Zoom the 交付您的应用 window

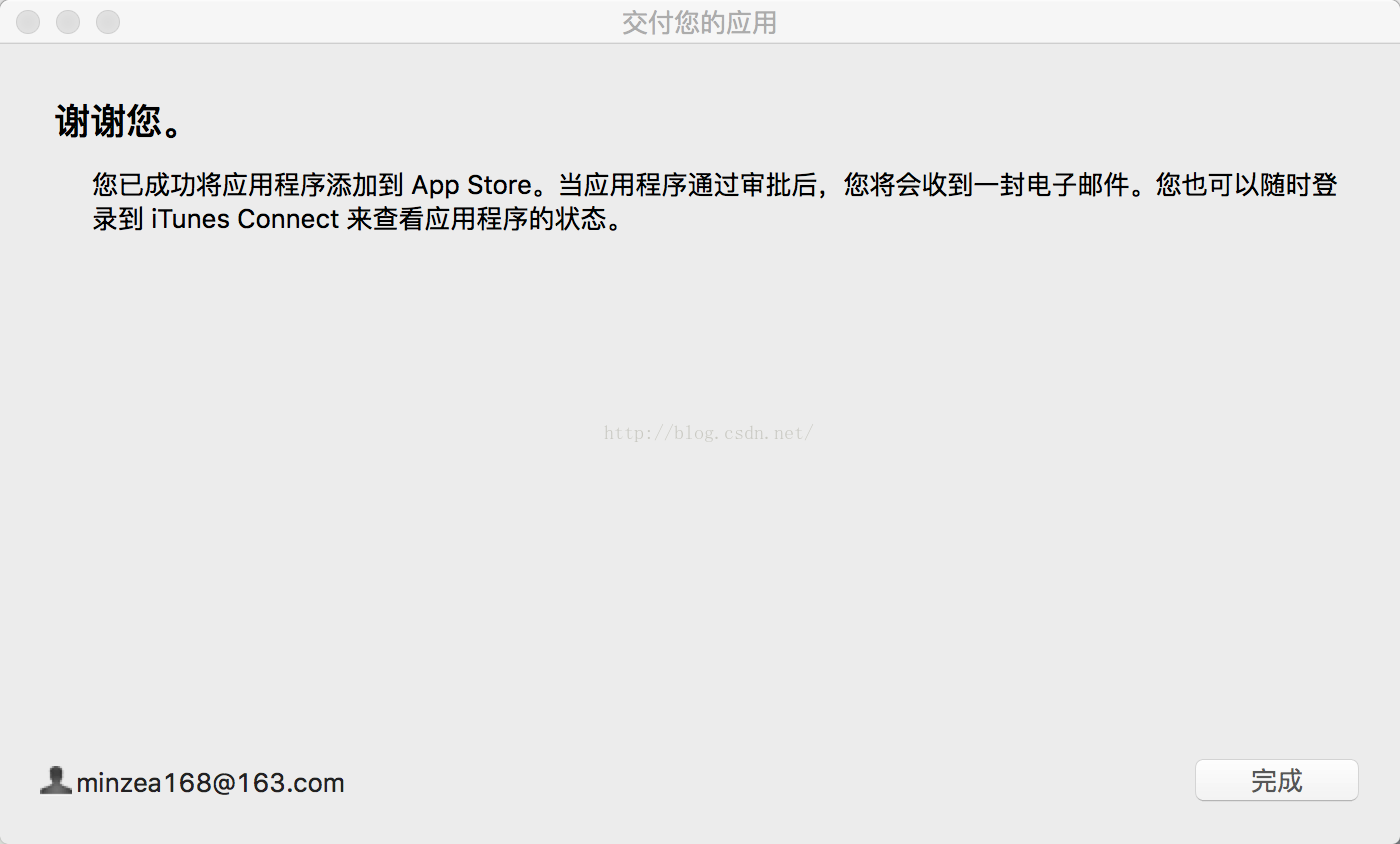(x=108, y=22)
